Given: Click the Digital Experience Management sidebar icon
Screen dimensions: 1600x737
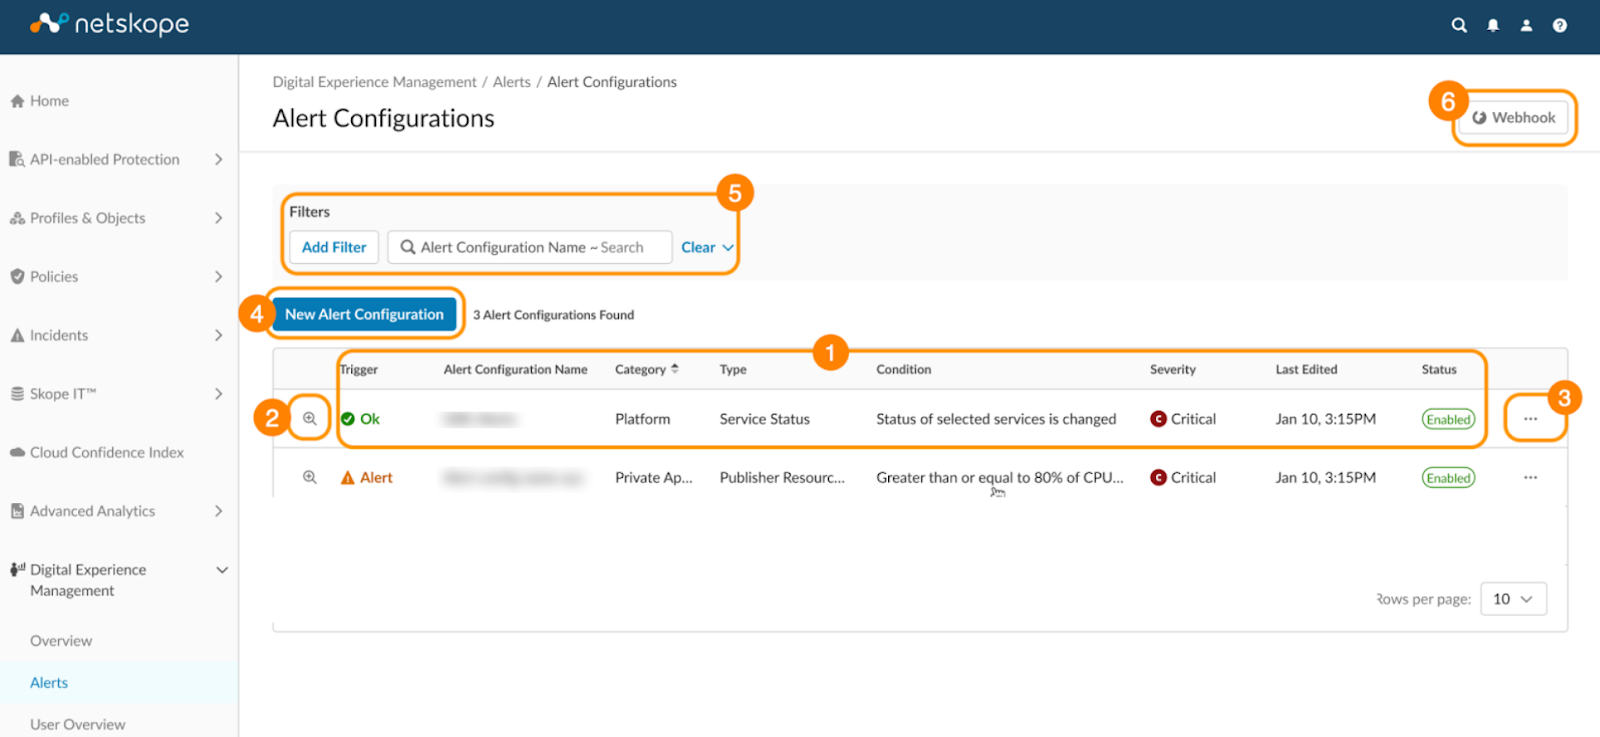Looking at the screenshot, I should 17,570.
